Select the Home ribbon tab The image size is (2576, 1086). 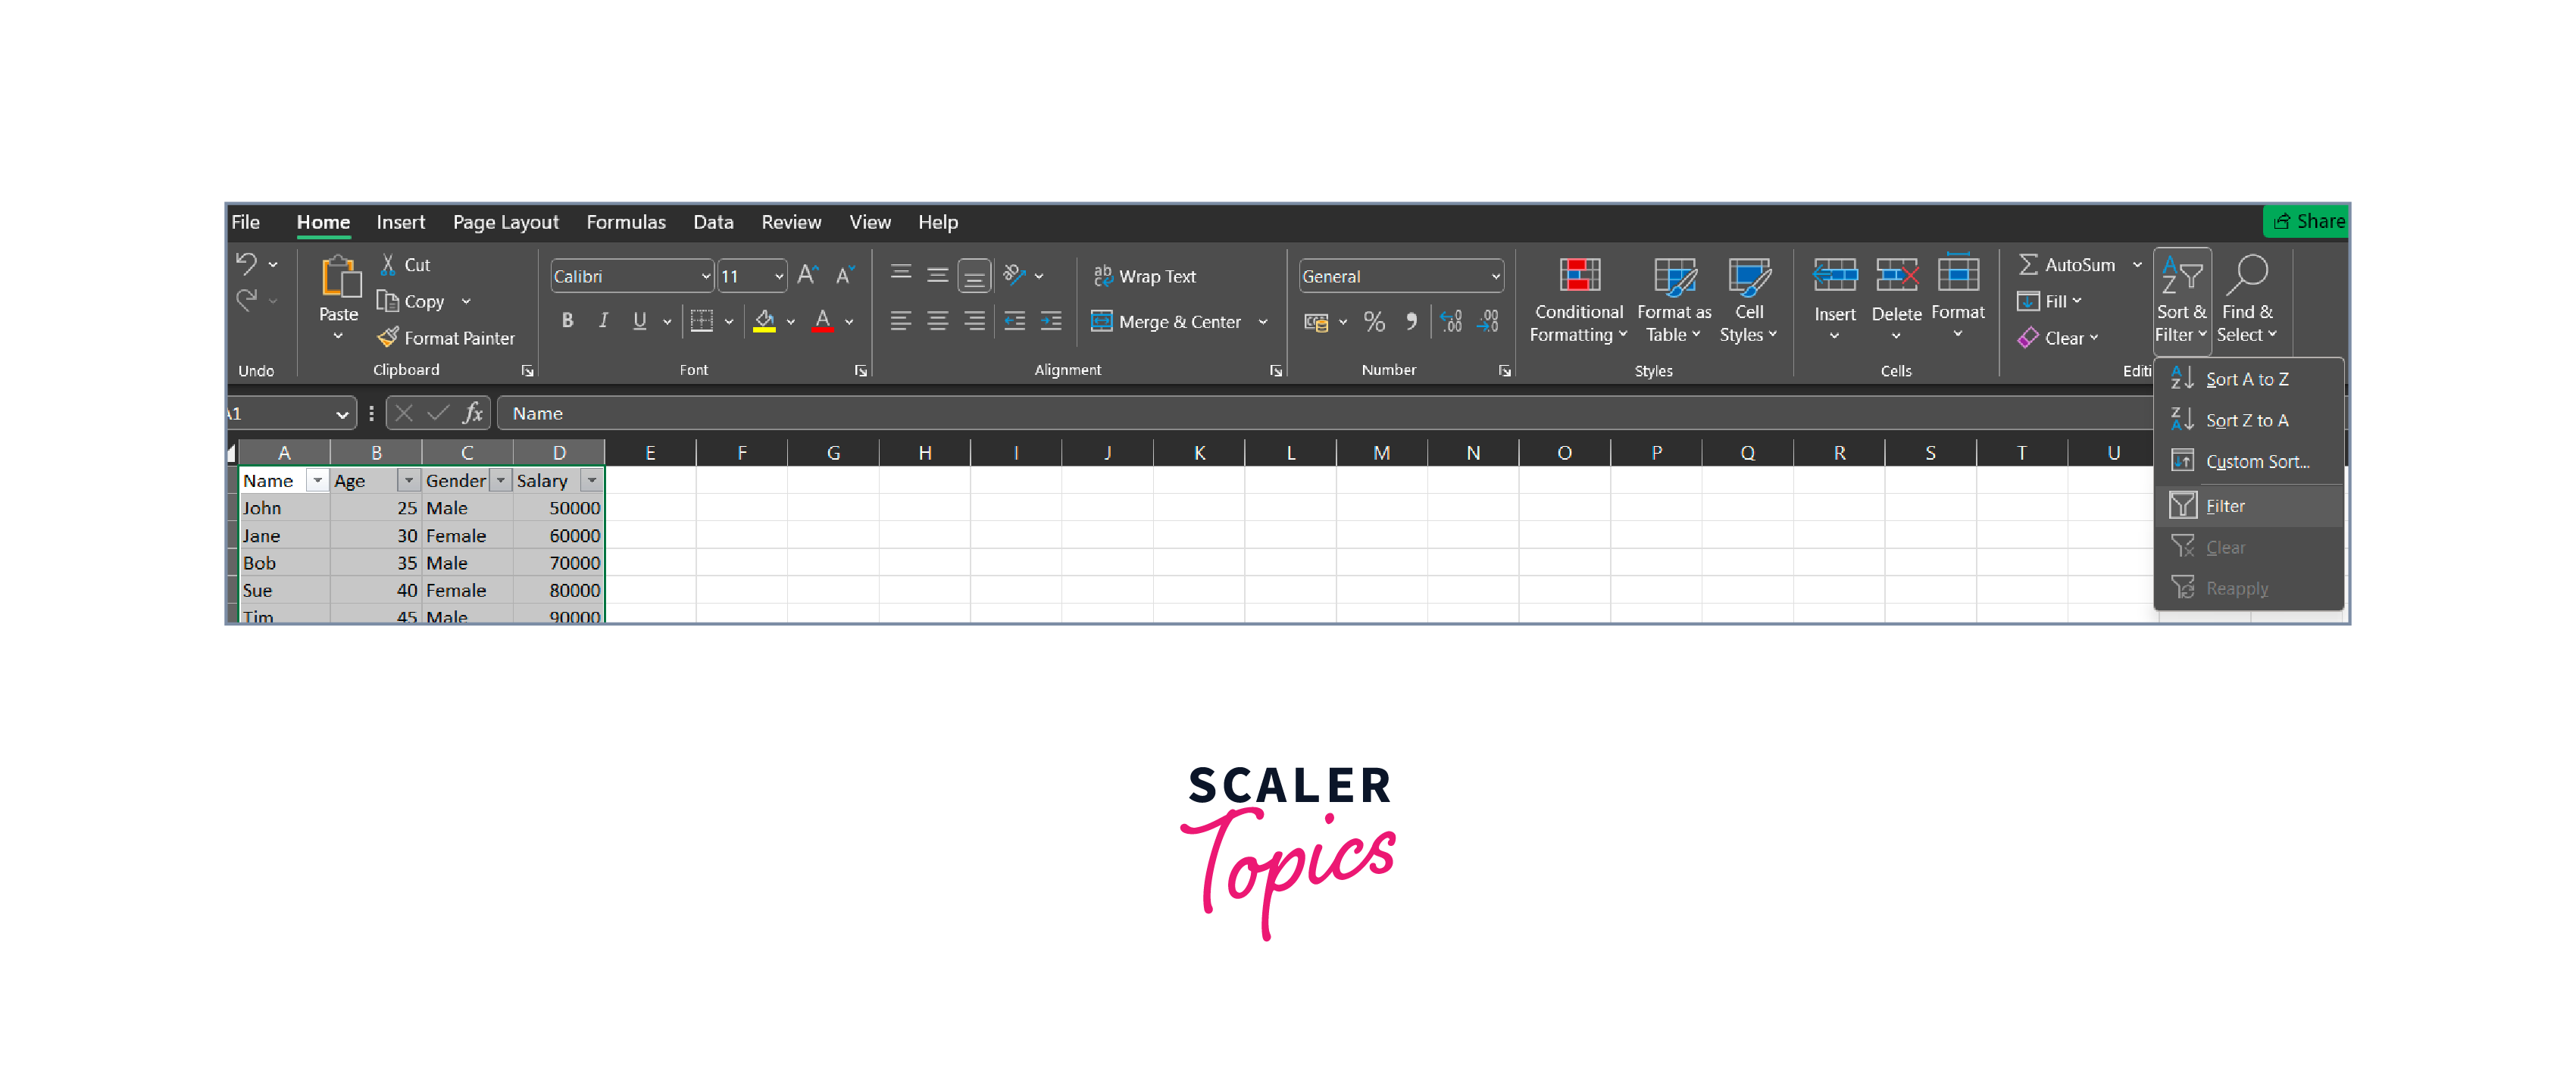pos(324,222)
